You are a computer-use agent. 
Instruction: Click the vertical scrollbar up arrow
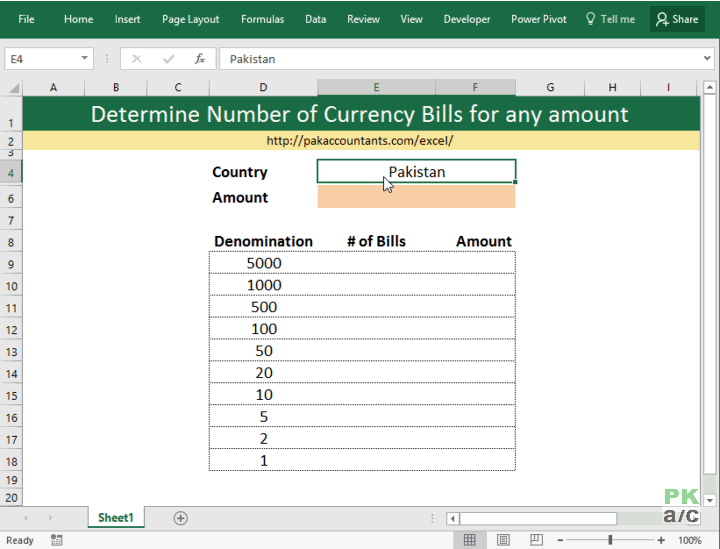click(x=709, y=87)
